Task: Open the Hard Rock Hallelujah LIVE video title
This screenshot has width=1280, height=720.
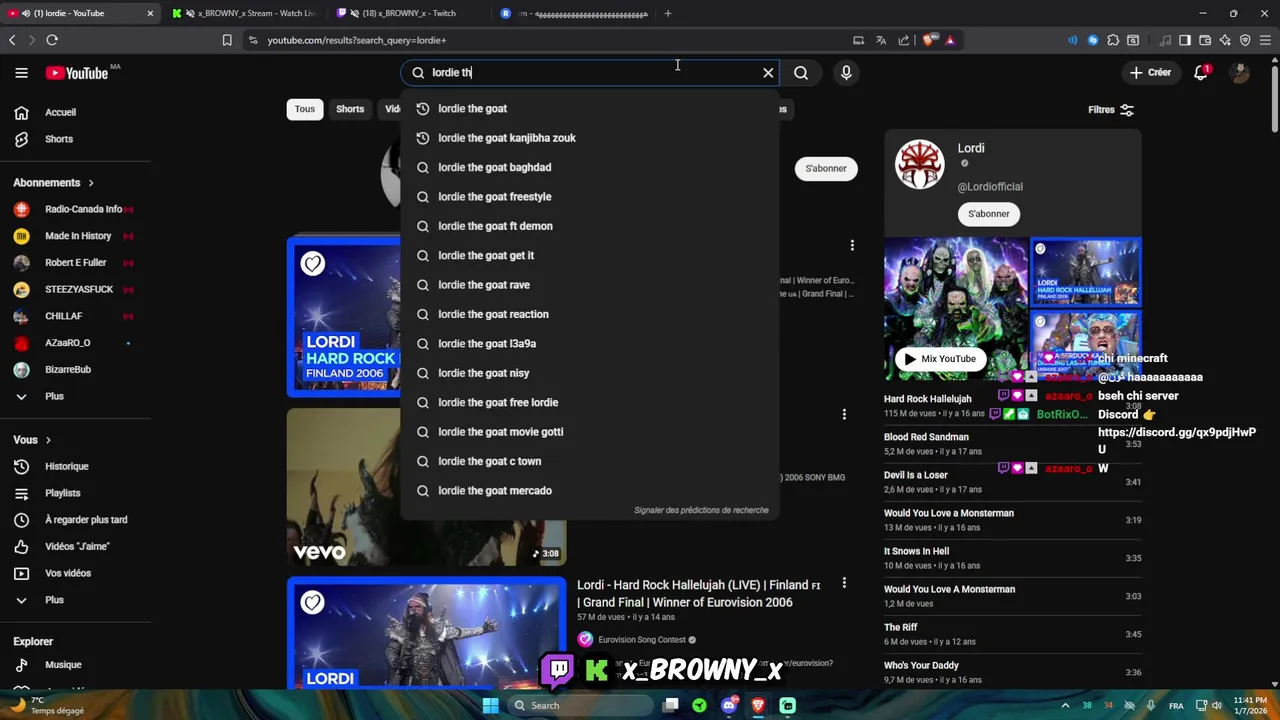Action: tap(698, 594)
